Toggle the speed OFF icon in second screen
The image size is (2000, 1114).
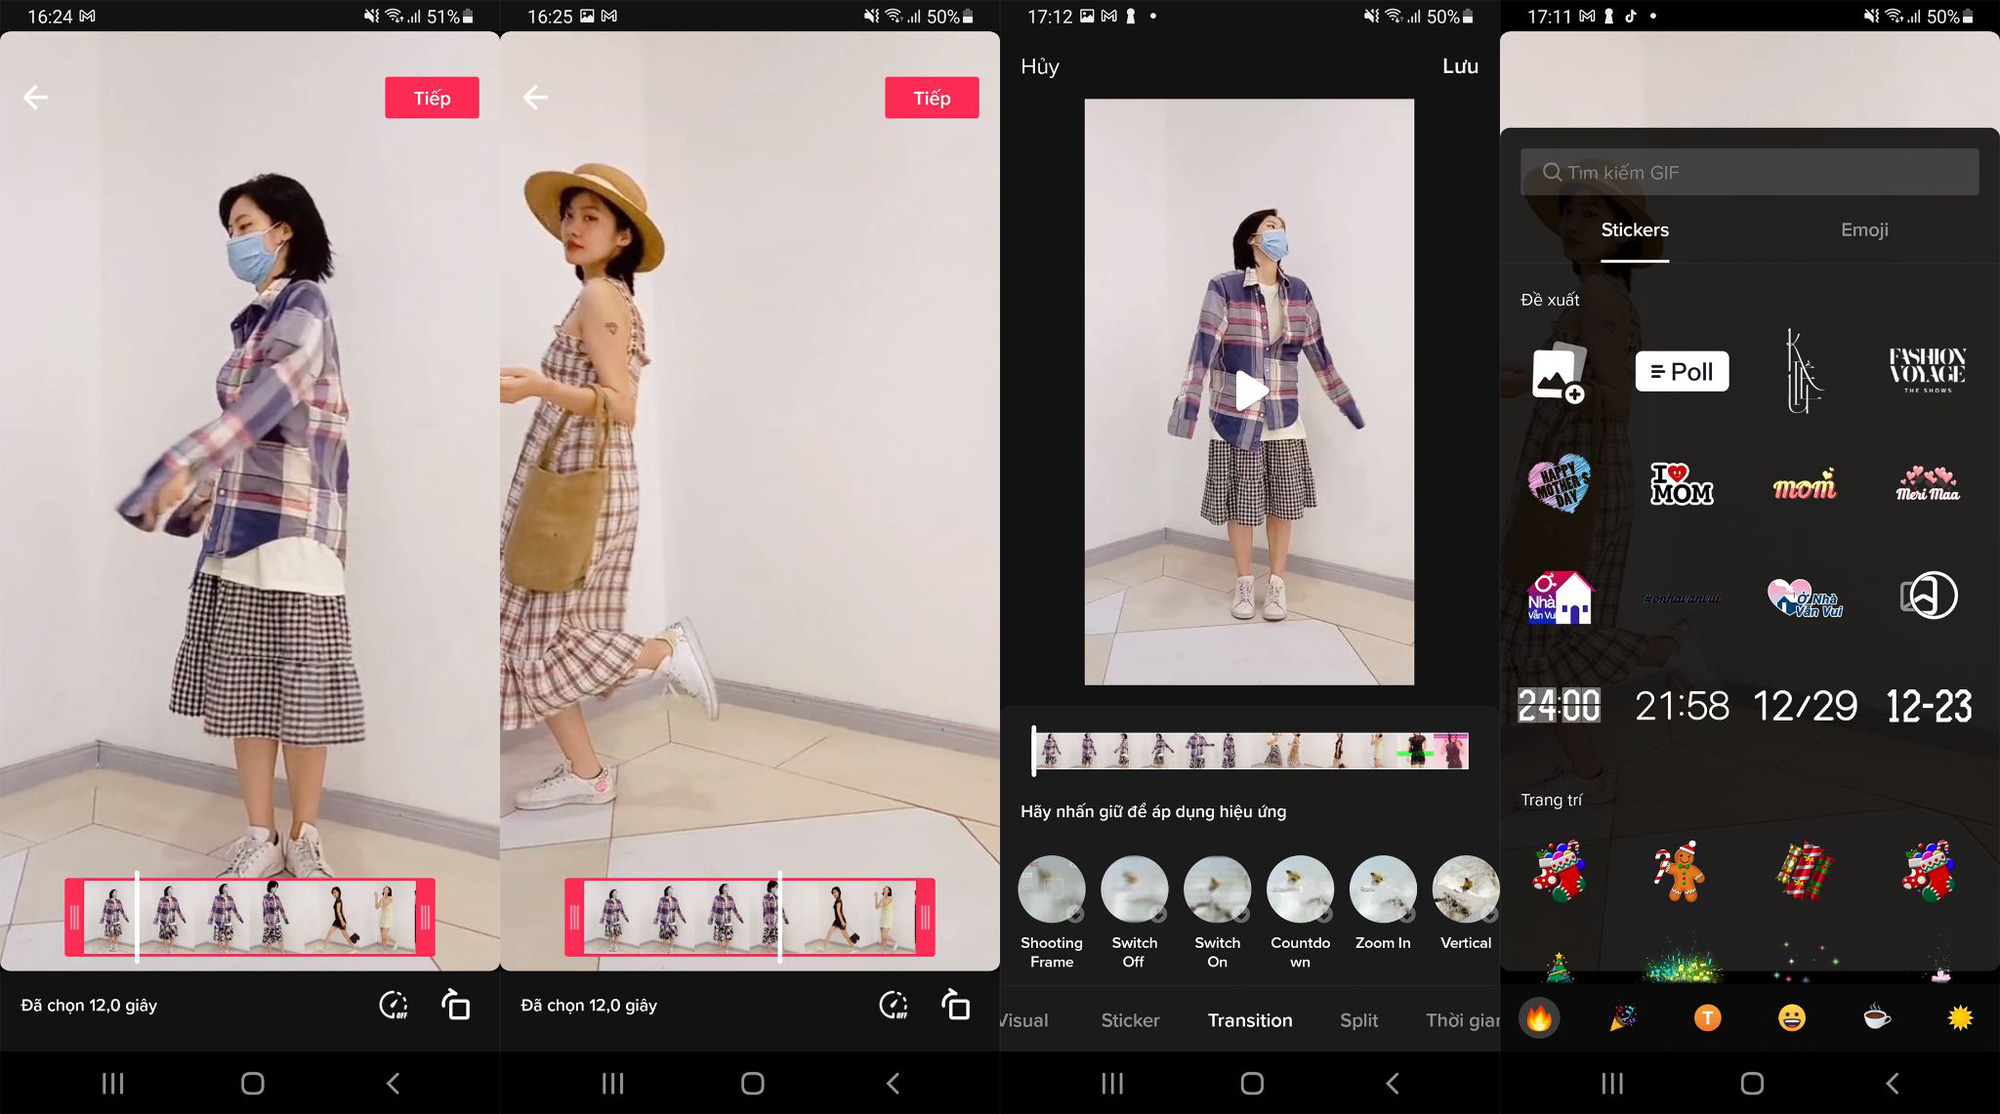tap(894, 1005)
